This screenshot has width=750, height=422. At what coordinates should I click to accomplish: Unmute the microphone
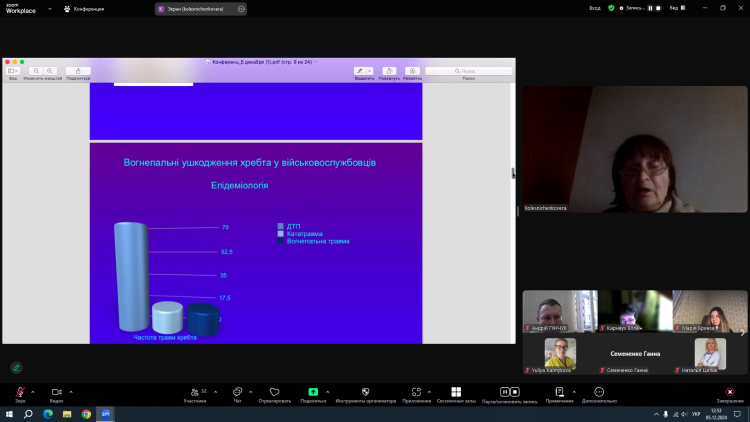19,392
